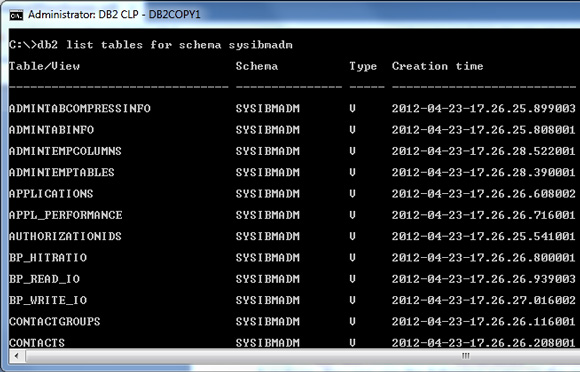Screen dimensions: 580x372
Task: Click the 'Schema' column header
Action: [257, 66]
